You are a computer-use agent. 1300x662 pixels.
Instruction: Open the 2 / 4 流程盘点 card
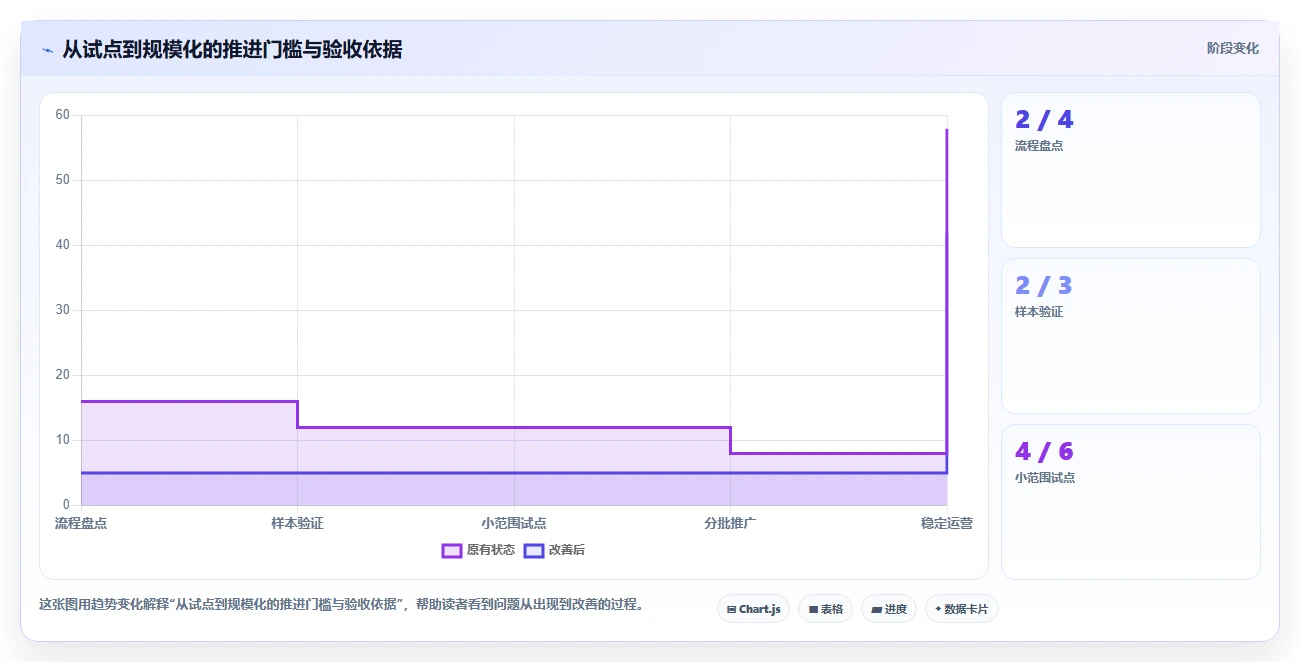pos(1131,170)
